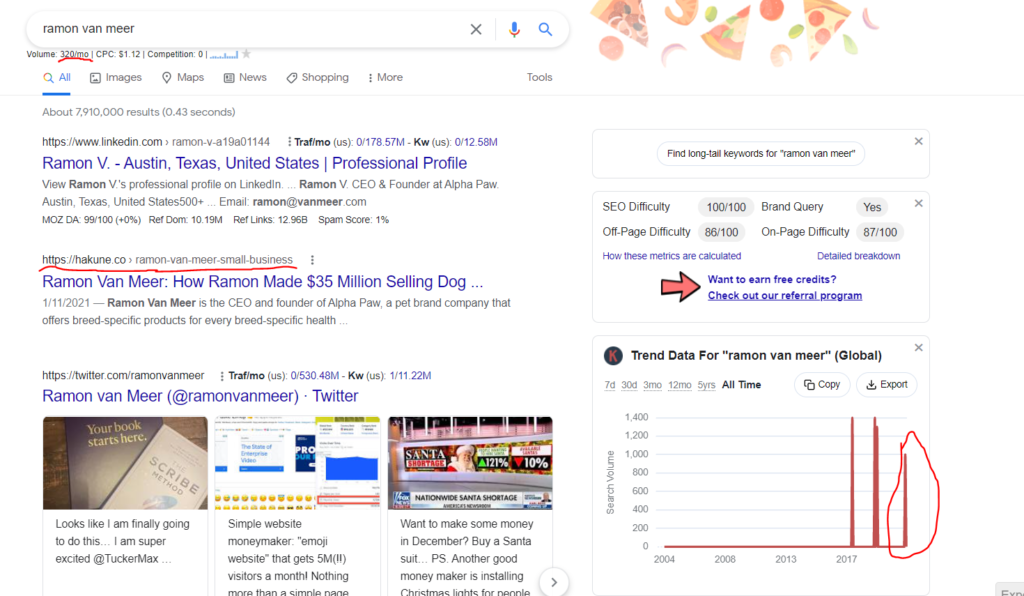Screen dimensions: 1024x596
Task: Open options for hakune.co result
Action: pos(312,260)
